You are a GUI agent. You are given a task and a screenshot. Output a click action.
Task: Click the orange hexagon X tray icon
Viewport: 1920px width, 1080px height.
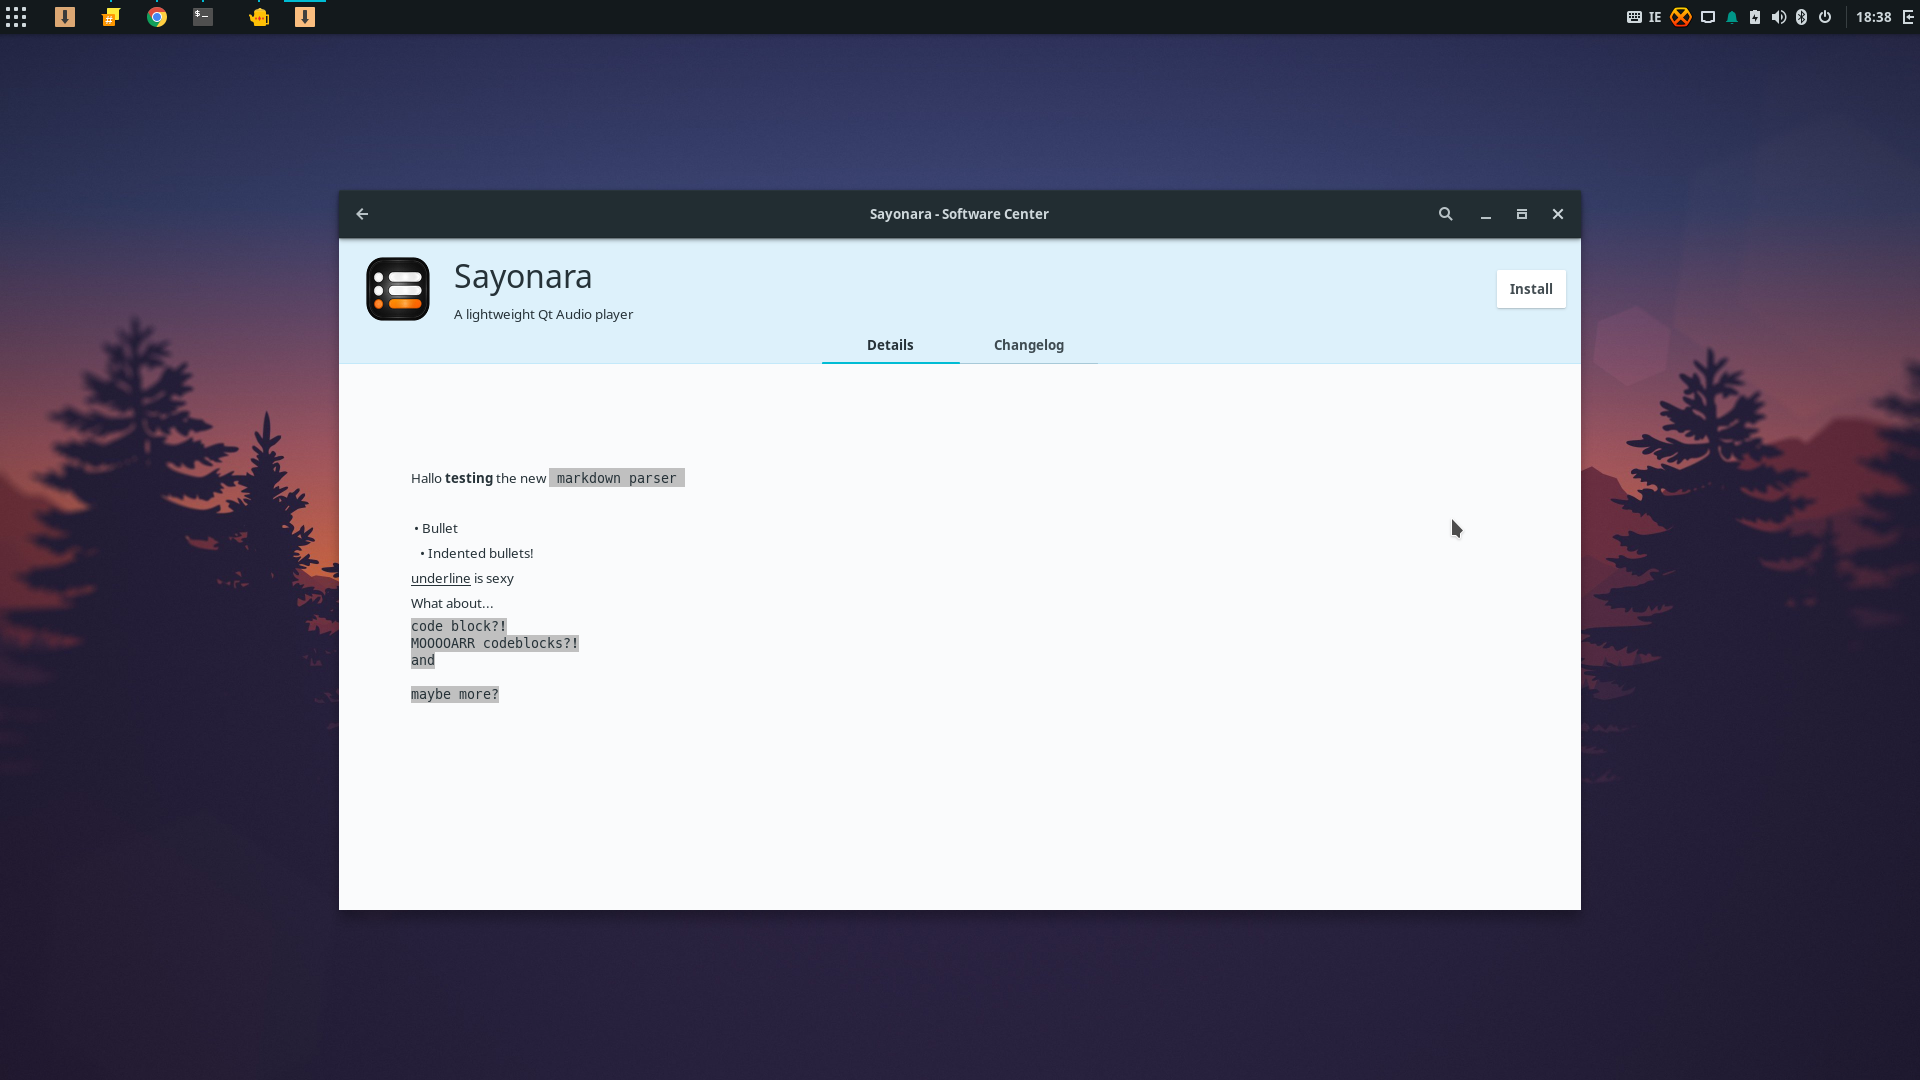pos(1681,17)
